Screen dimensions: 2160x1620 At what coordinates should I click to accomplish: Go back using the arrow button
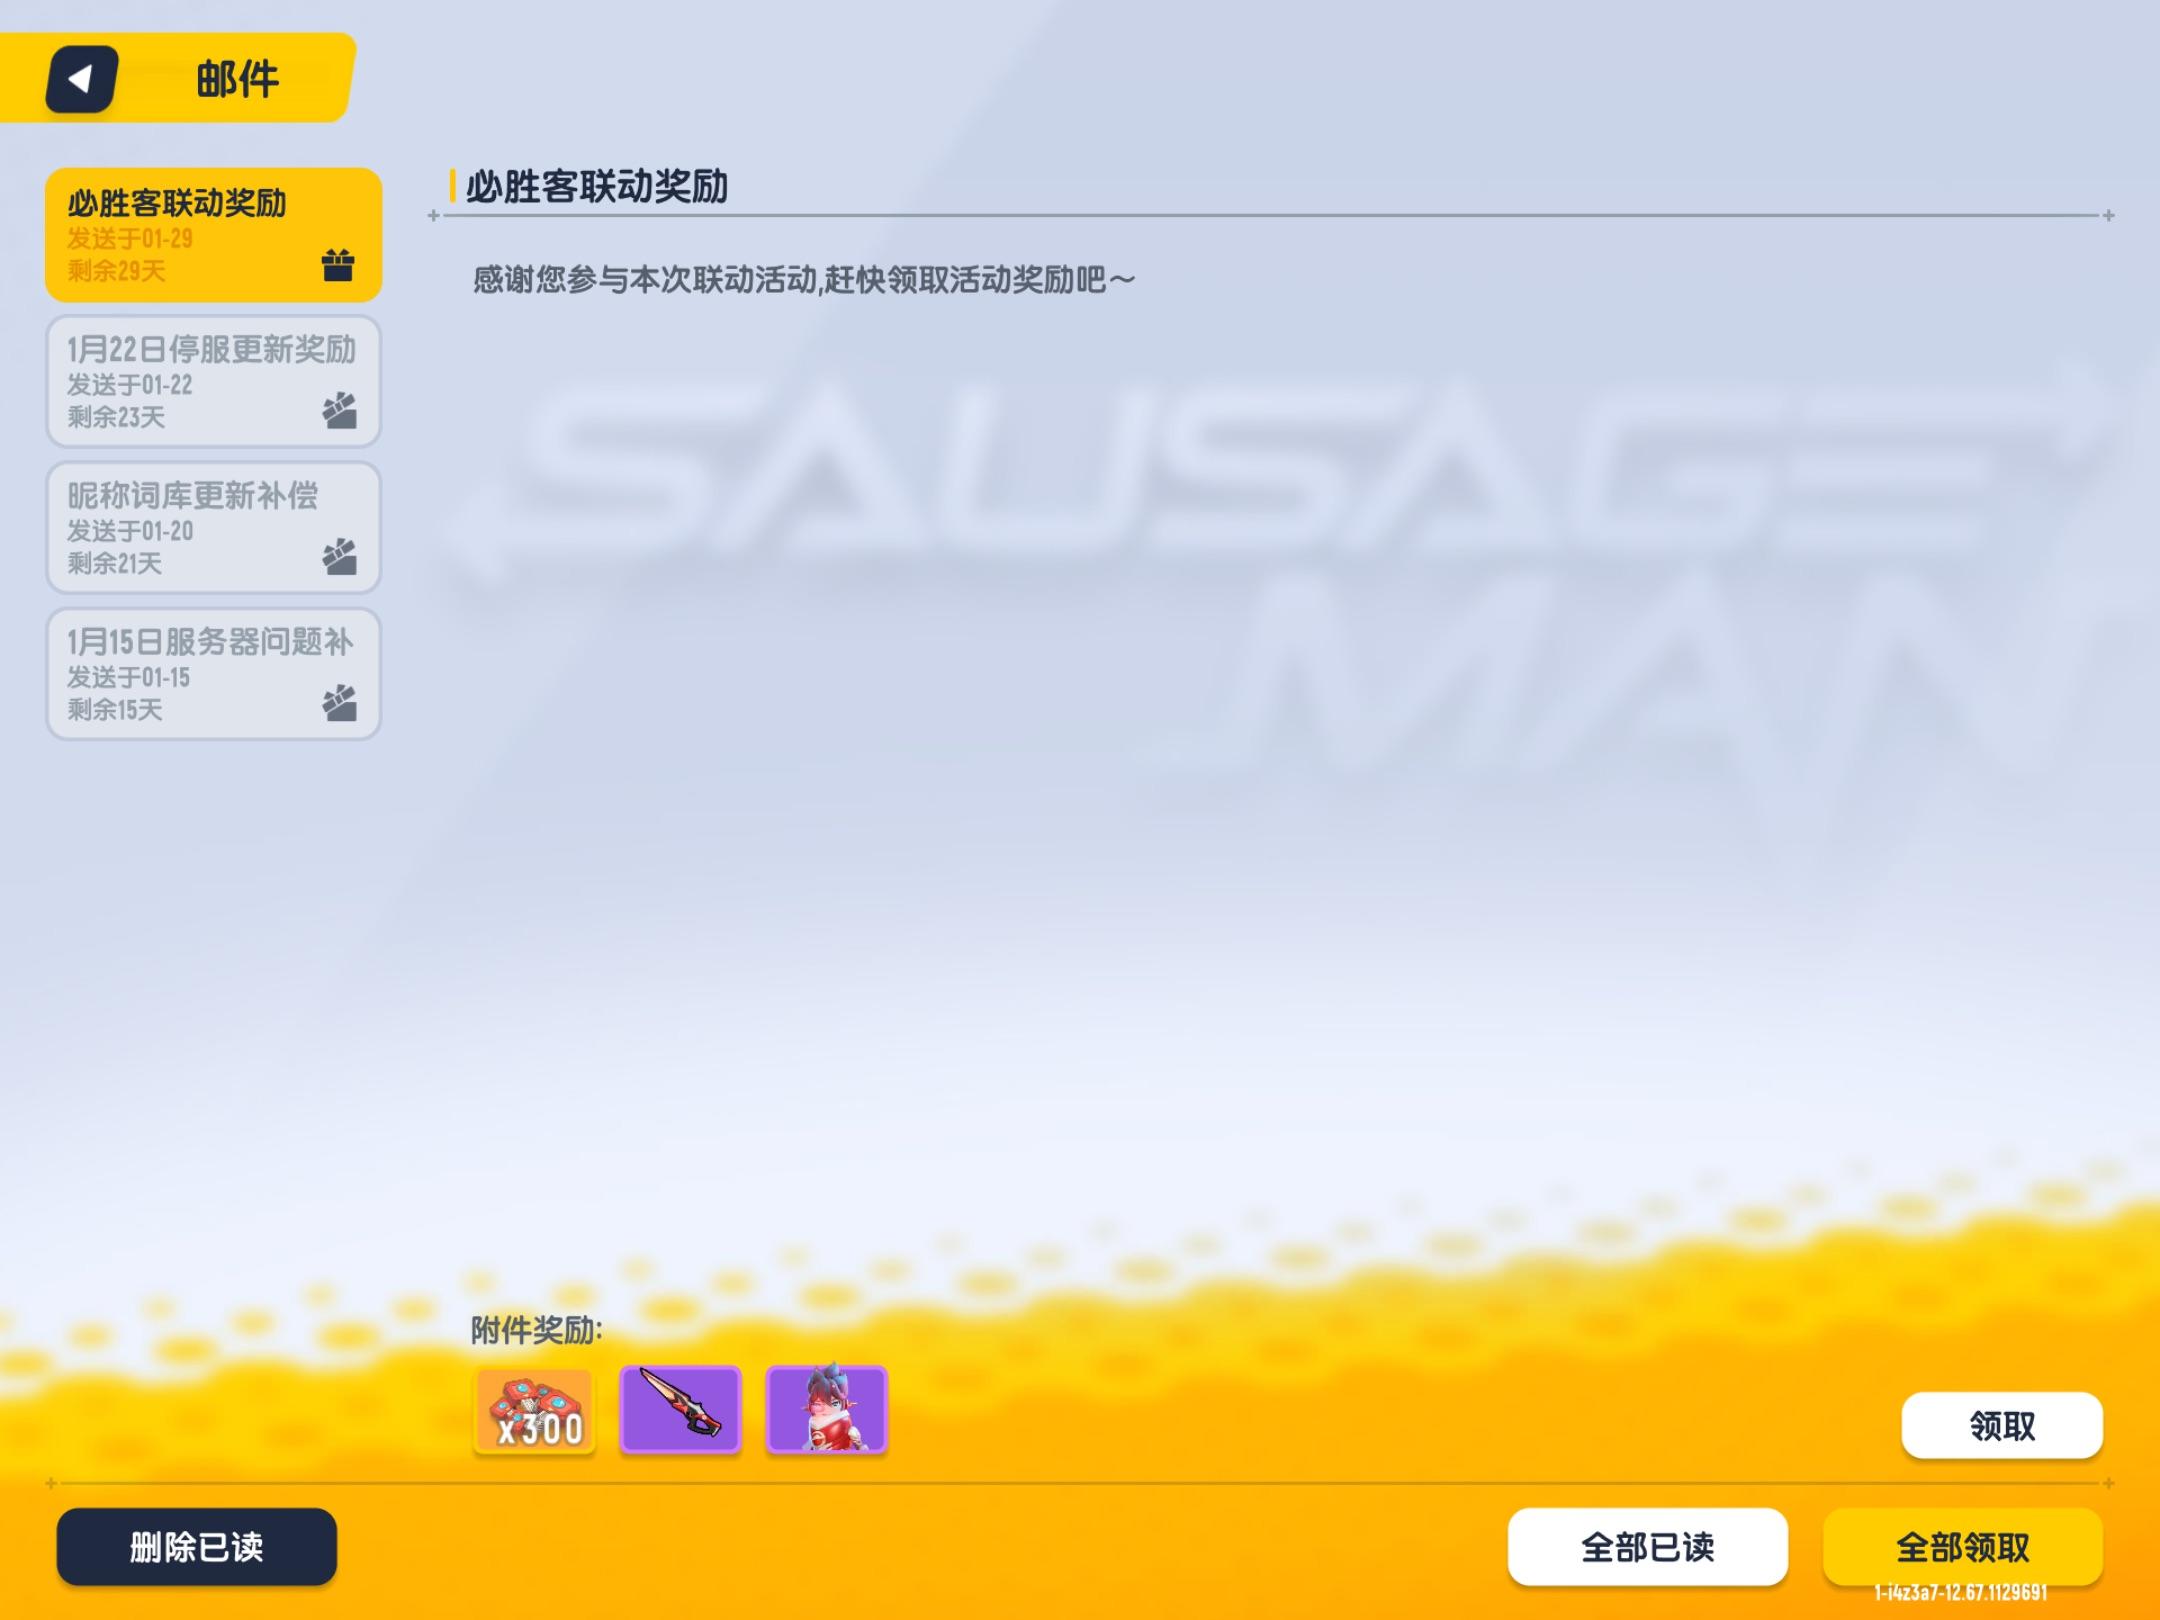[x=82, y=79]
